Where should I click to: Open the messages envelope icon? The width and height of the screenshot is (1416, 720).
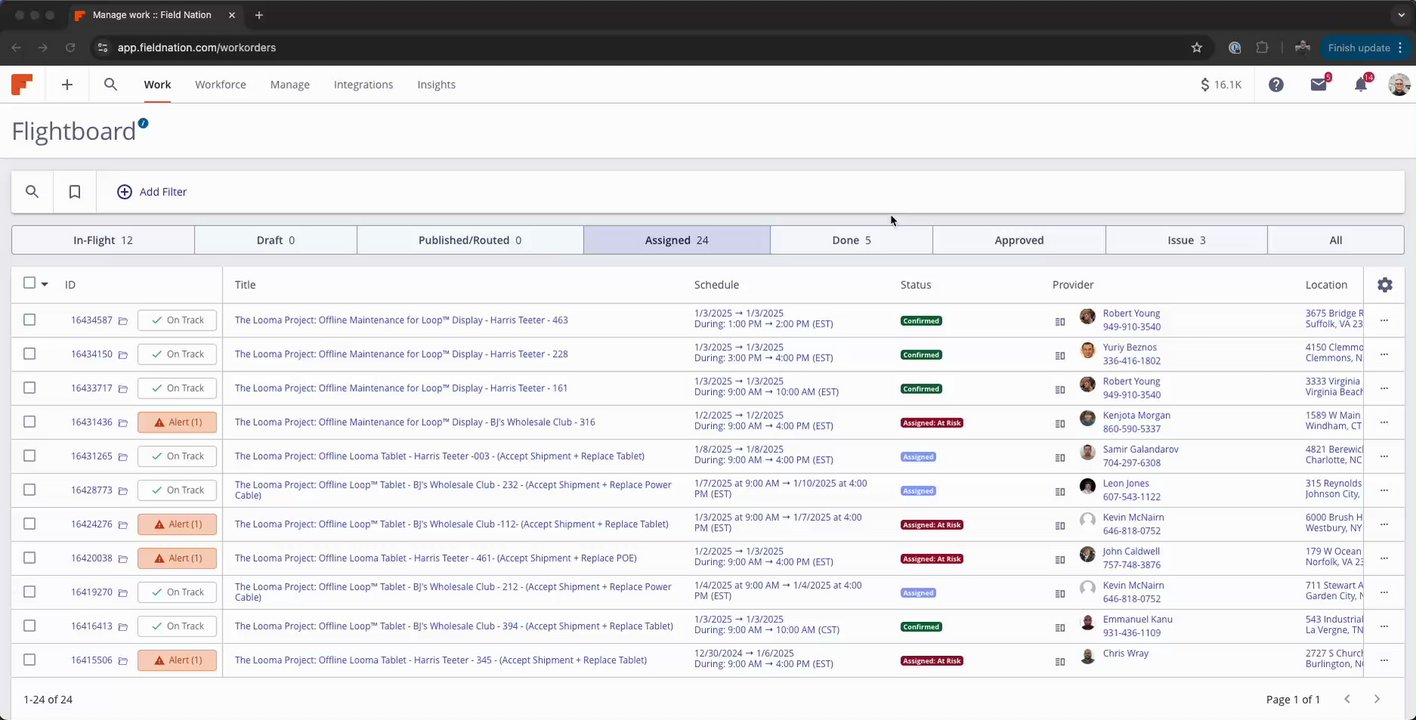(1319, 85)
